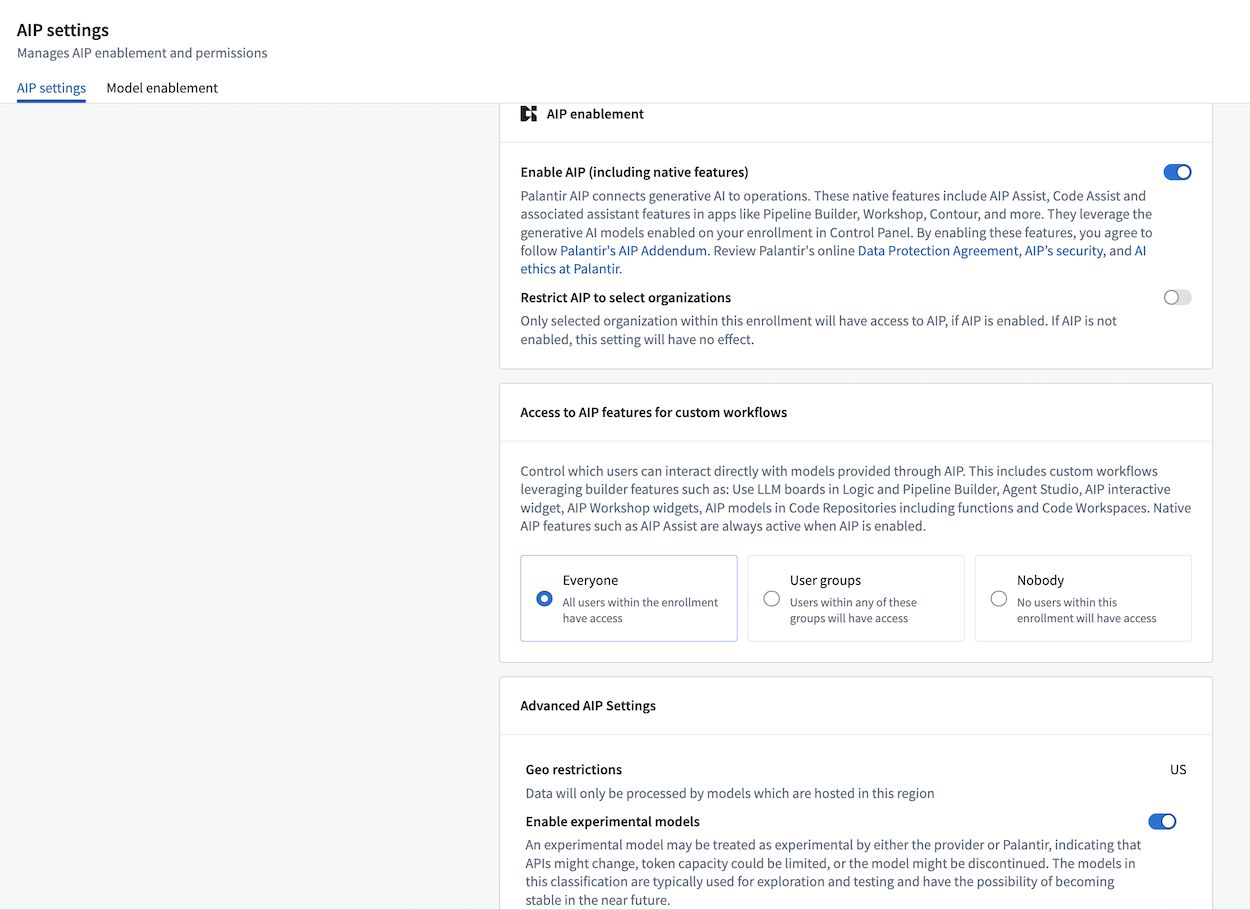
Task: Open the AIP settings tab
Action: (x=51, y=88)
